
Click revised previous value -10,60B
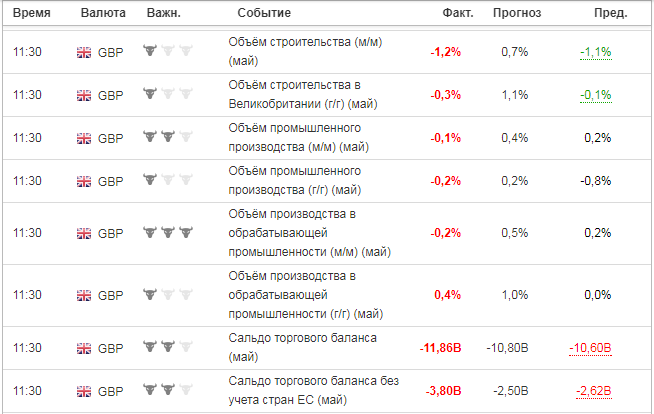590,348
